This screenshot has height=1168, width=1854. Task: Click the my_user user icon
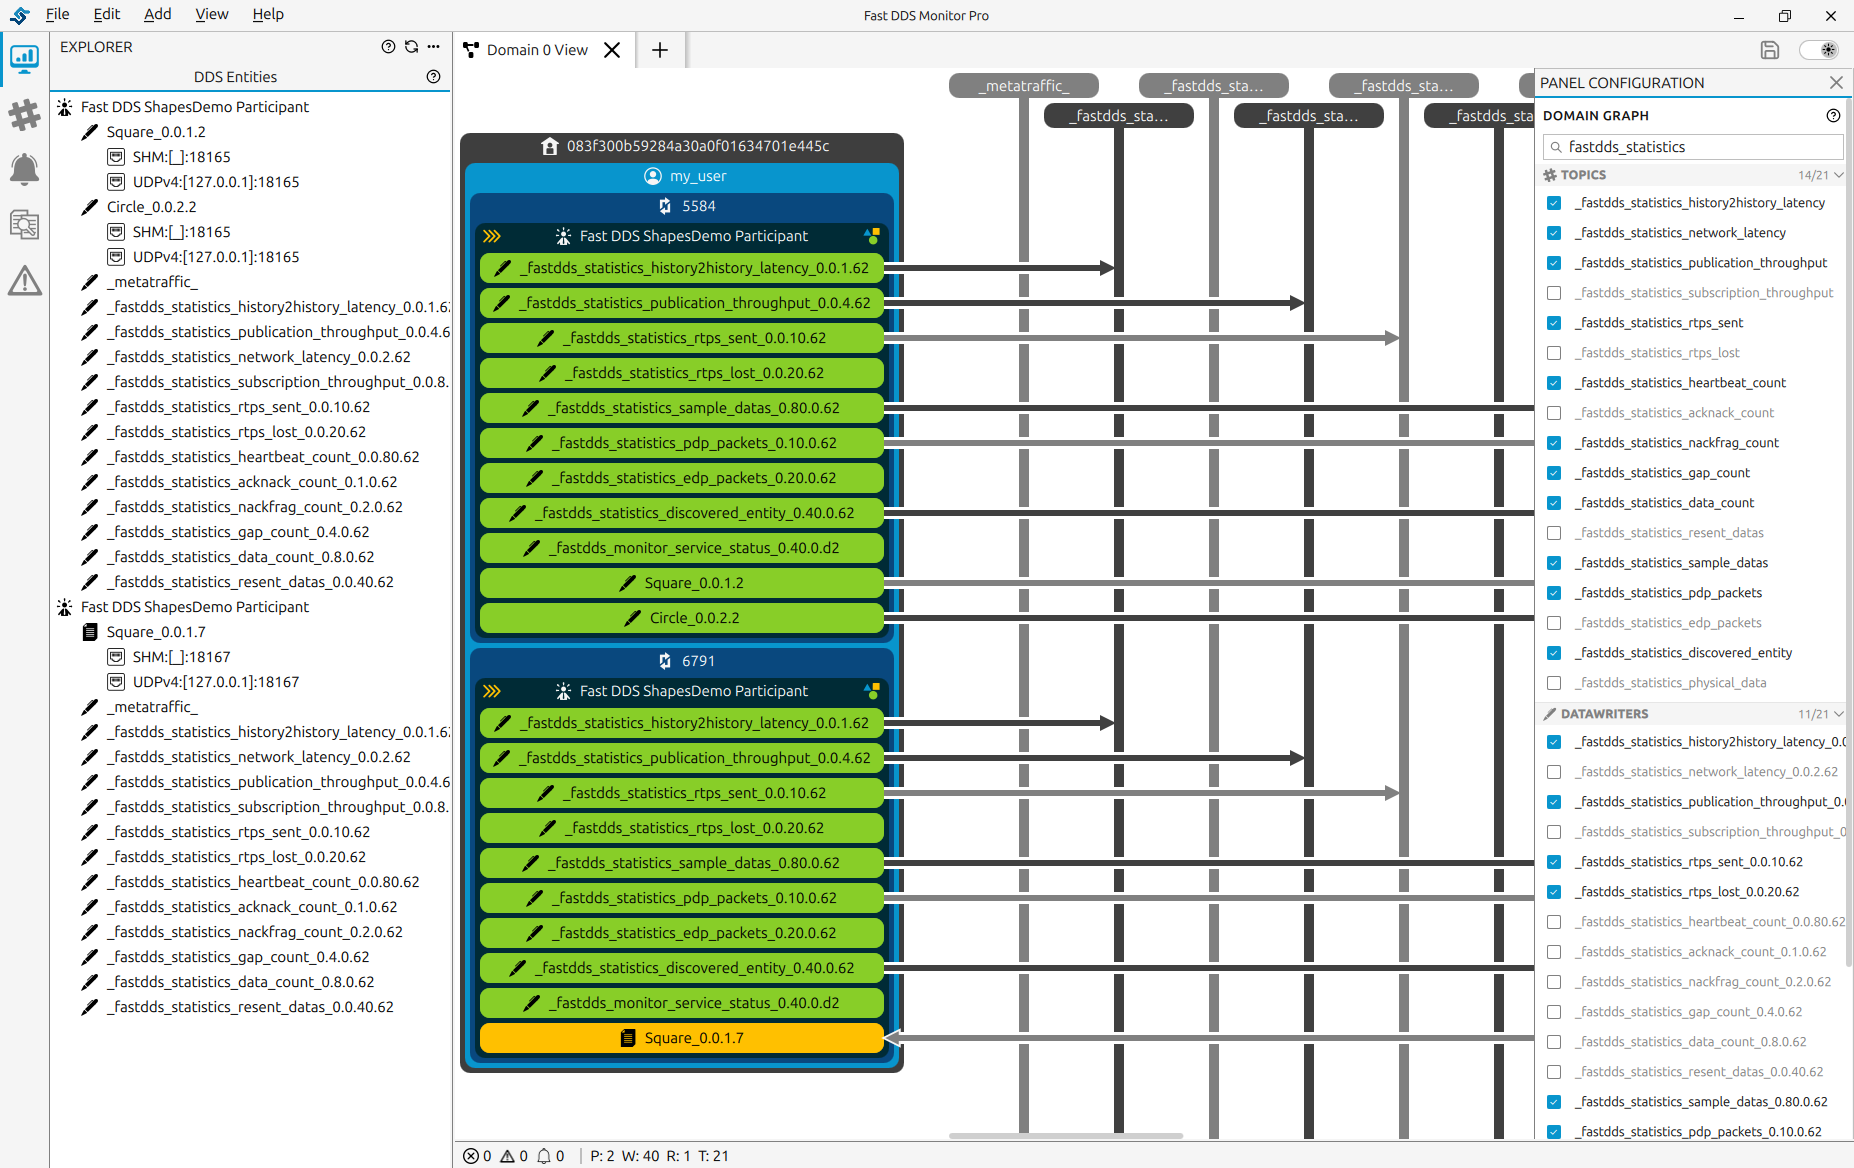[x=652, y=176]
